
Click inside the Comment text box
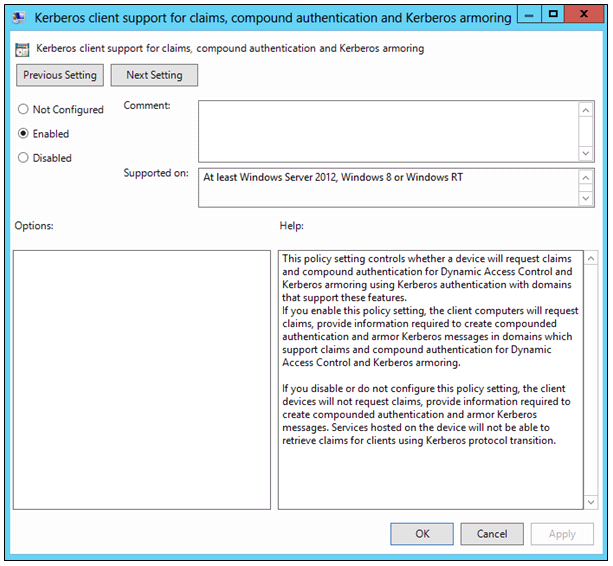pyautogui.click(x=388, y=131)
